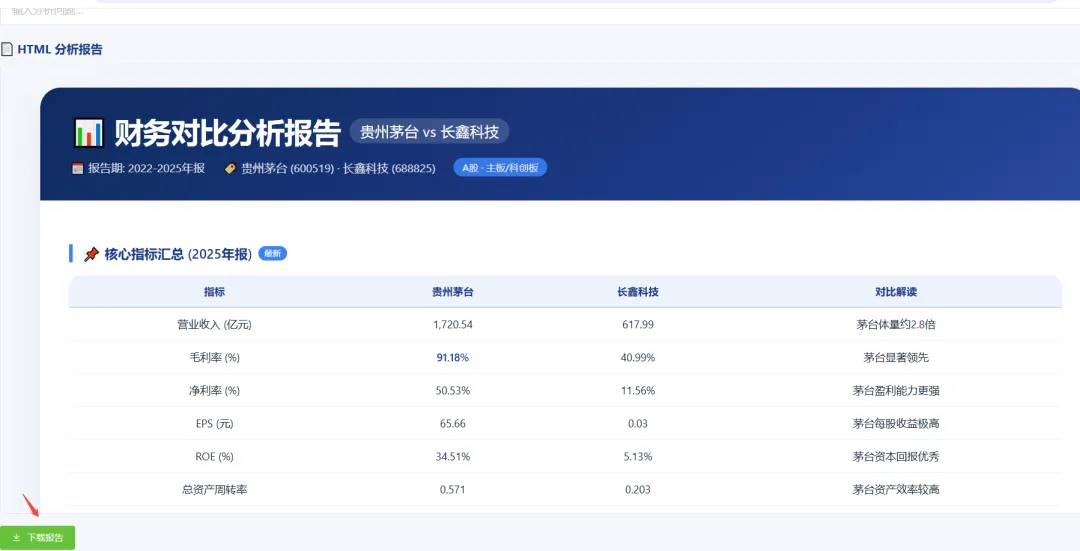Click the 1,720.54 revenue value
The height and width of the screenshot is (551, 1080).
click(x=453, y=324)
